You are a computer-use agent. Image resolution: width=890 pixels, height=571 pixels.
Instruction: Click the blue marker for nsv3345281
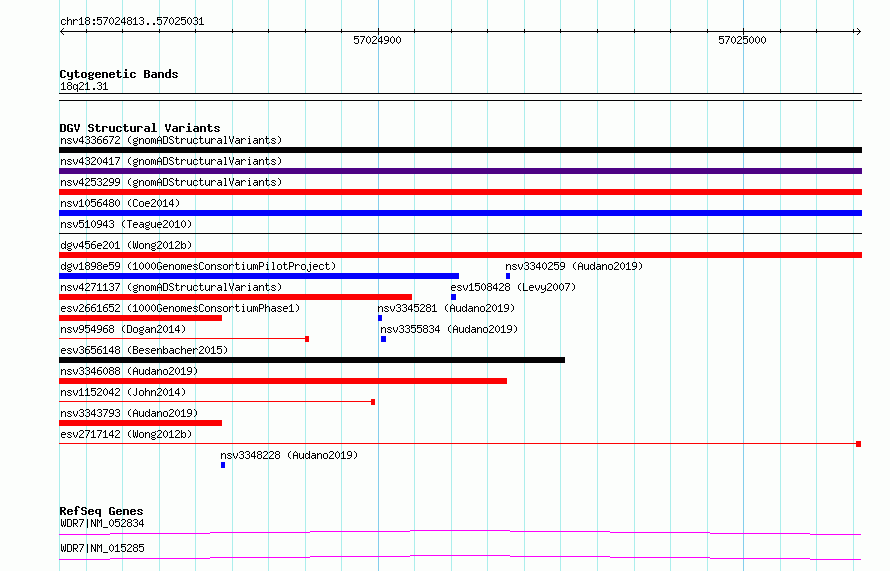(380, 318)
